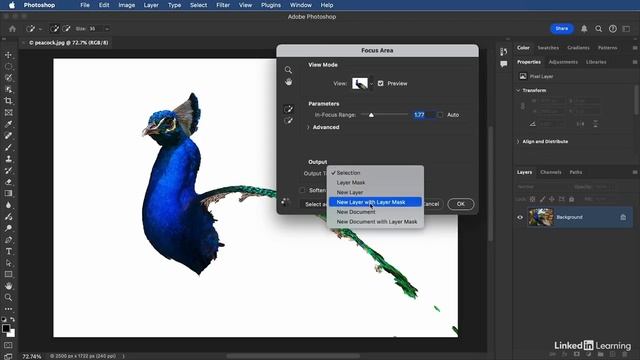Image resolution: width=640 pixels, height=360 pixels.
Task: Click the Share button
Action: [x=562, y=29]
